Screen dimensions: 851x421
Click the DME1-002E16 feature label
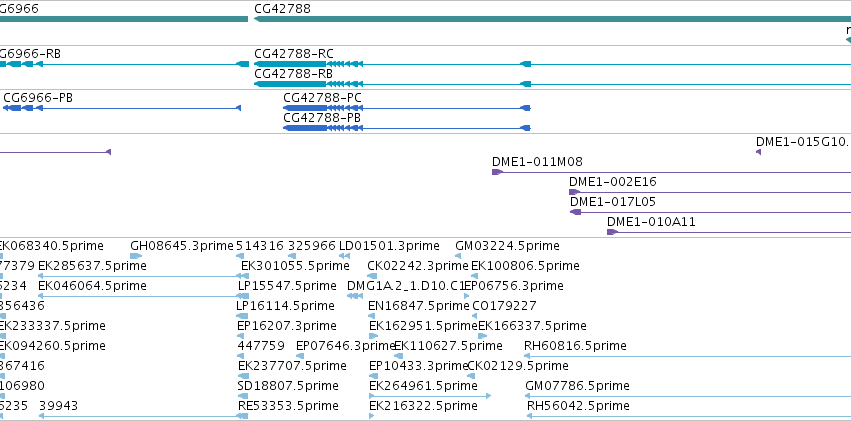(x=613, y=182)
